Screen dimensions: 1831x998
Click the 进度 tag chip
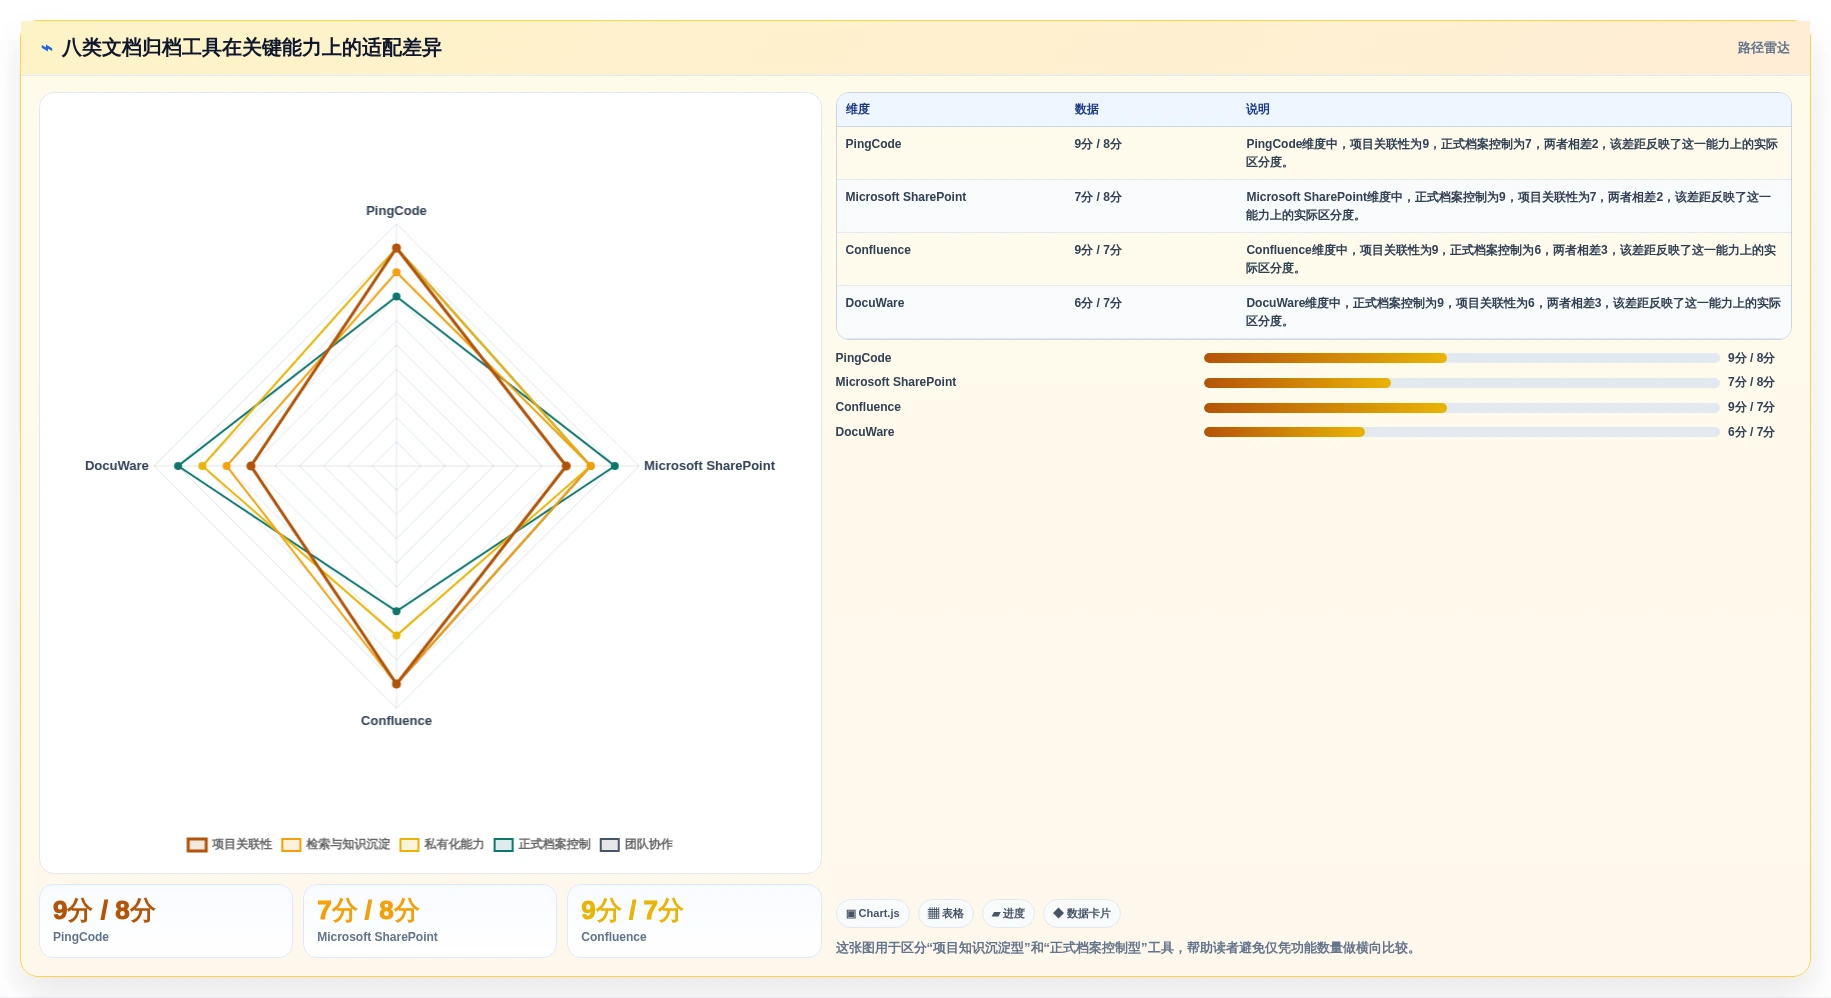coord(1008,913)
